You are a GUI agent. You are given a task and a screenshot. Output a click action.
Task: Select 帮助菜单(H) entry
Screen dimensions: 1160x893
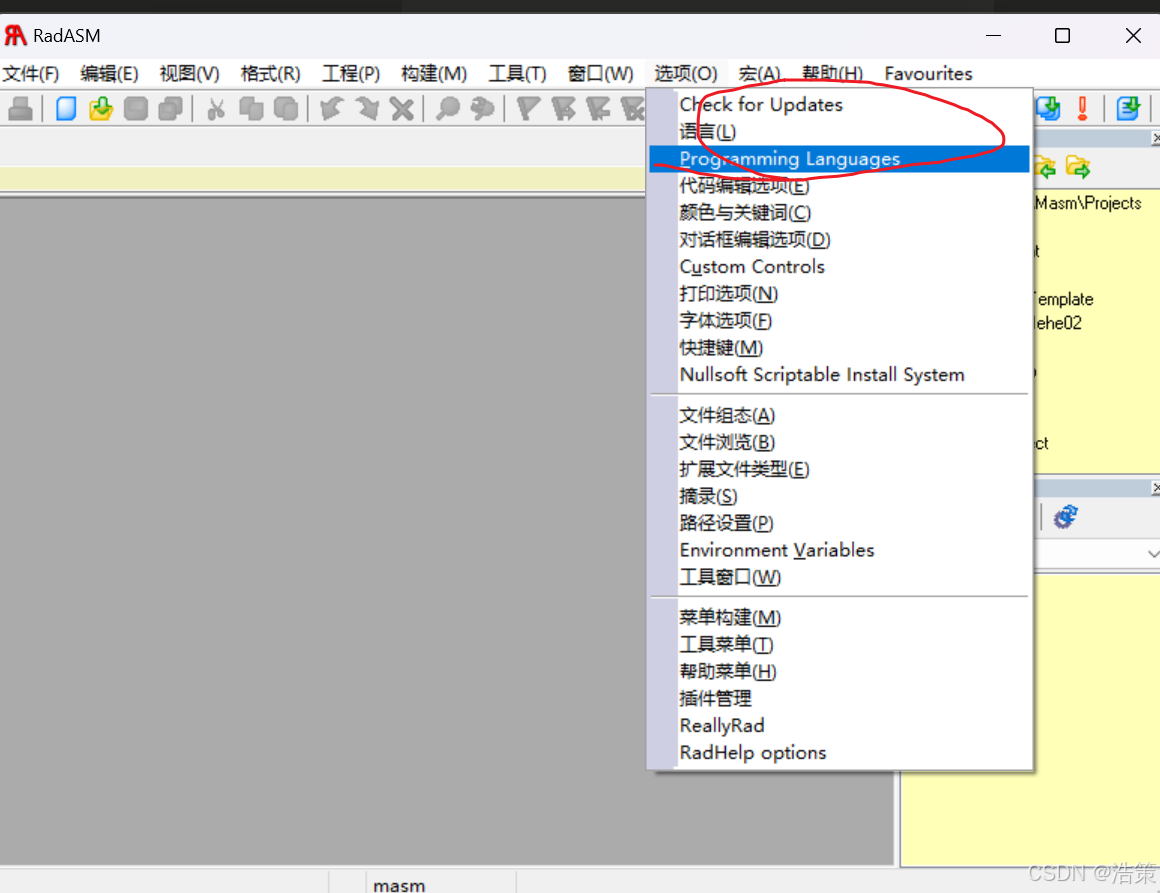click(x=839, y=672)
